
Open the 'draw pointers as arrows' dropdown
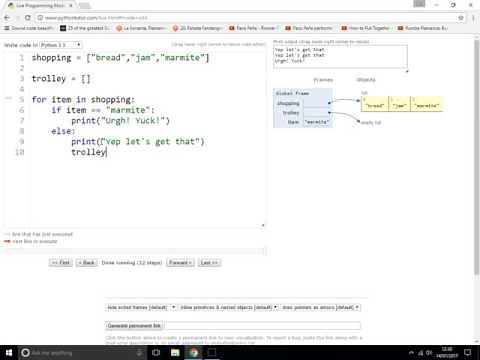tap(320, 307)
